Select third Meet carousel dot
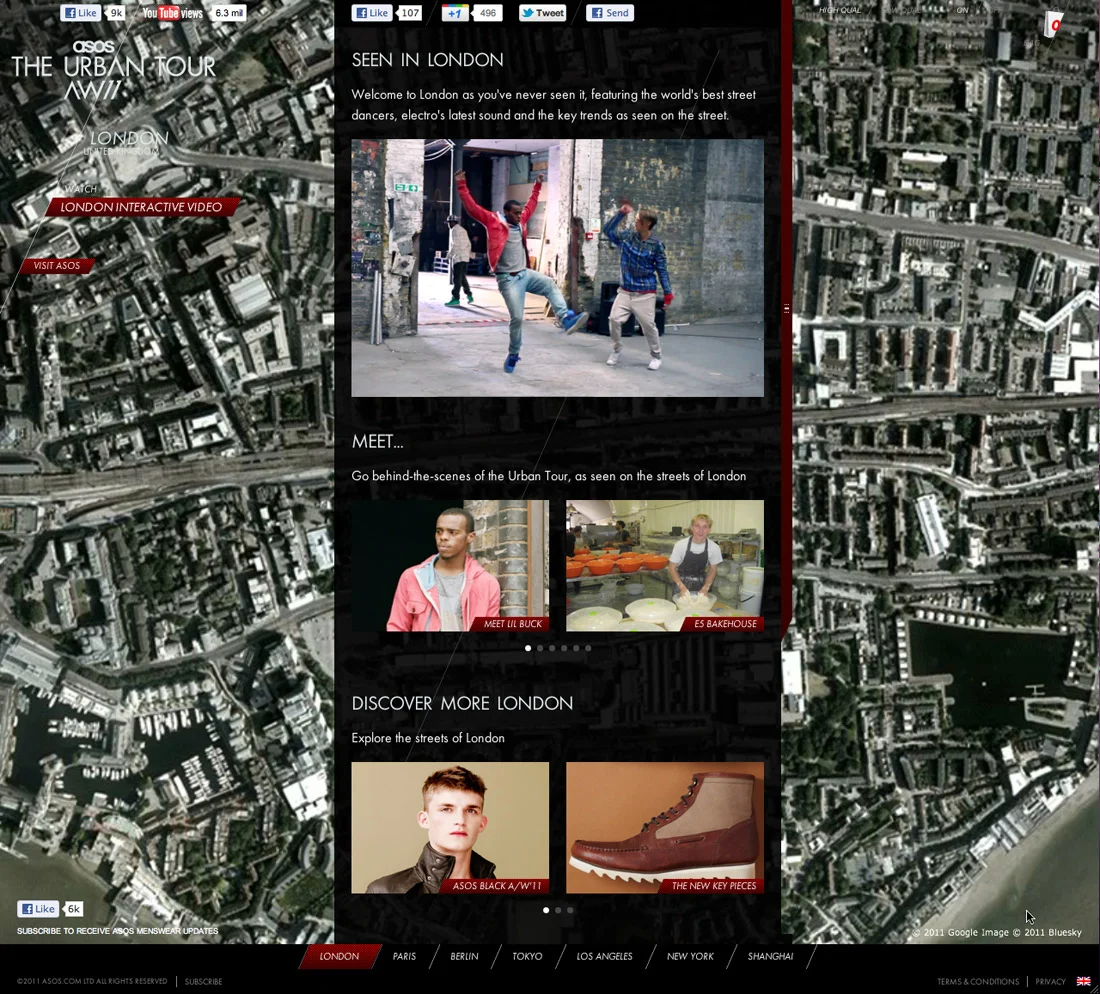1100x994 pixels. point(552,648)
